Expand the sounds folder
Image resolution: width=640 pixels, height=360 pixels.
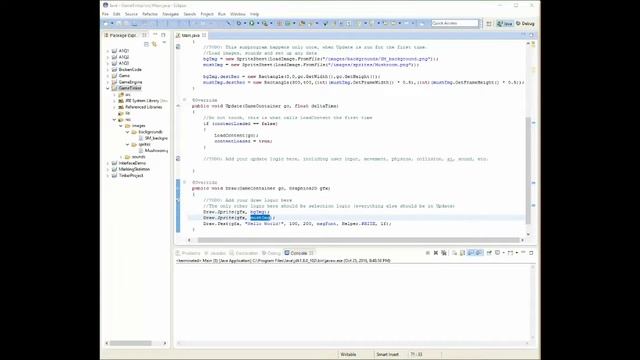(x=121, y=157)
